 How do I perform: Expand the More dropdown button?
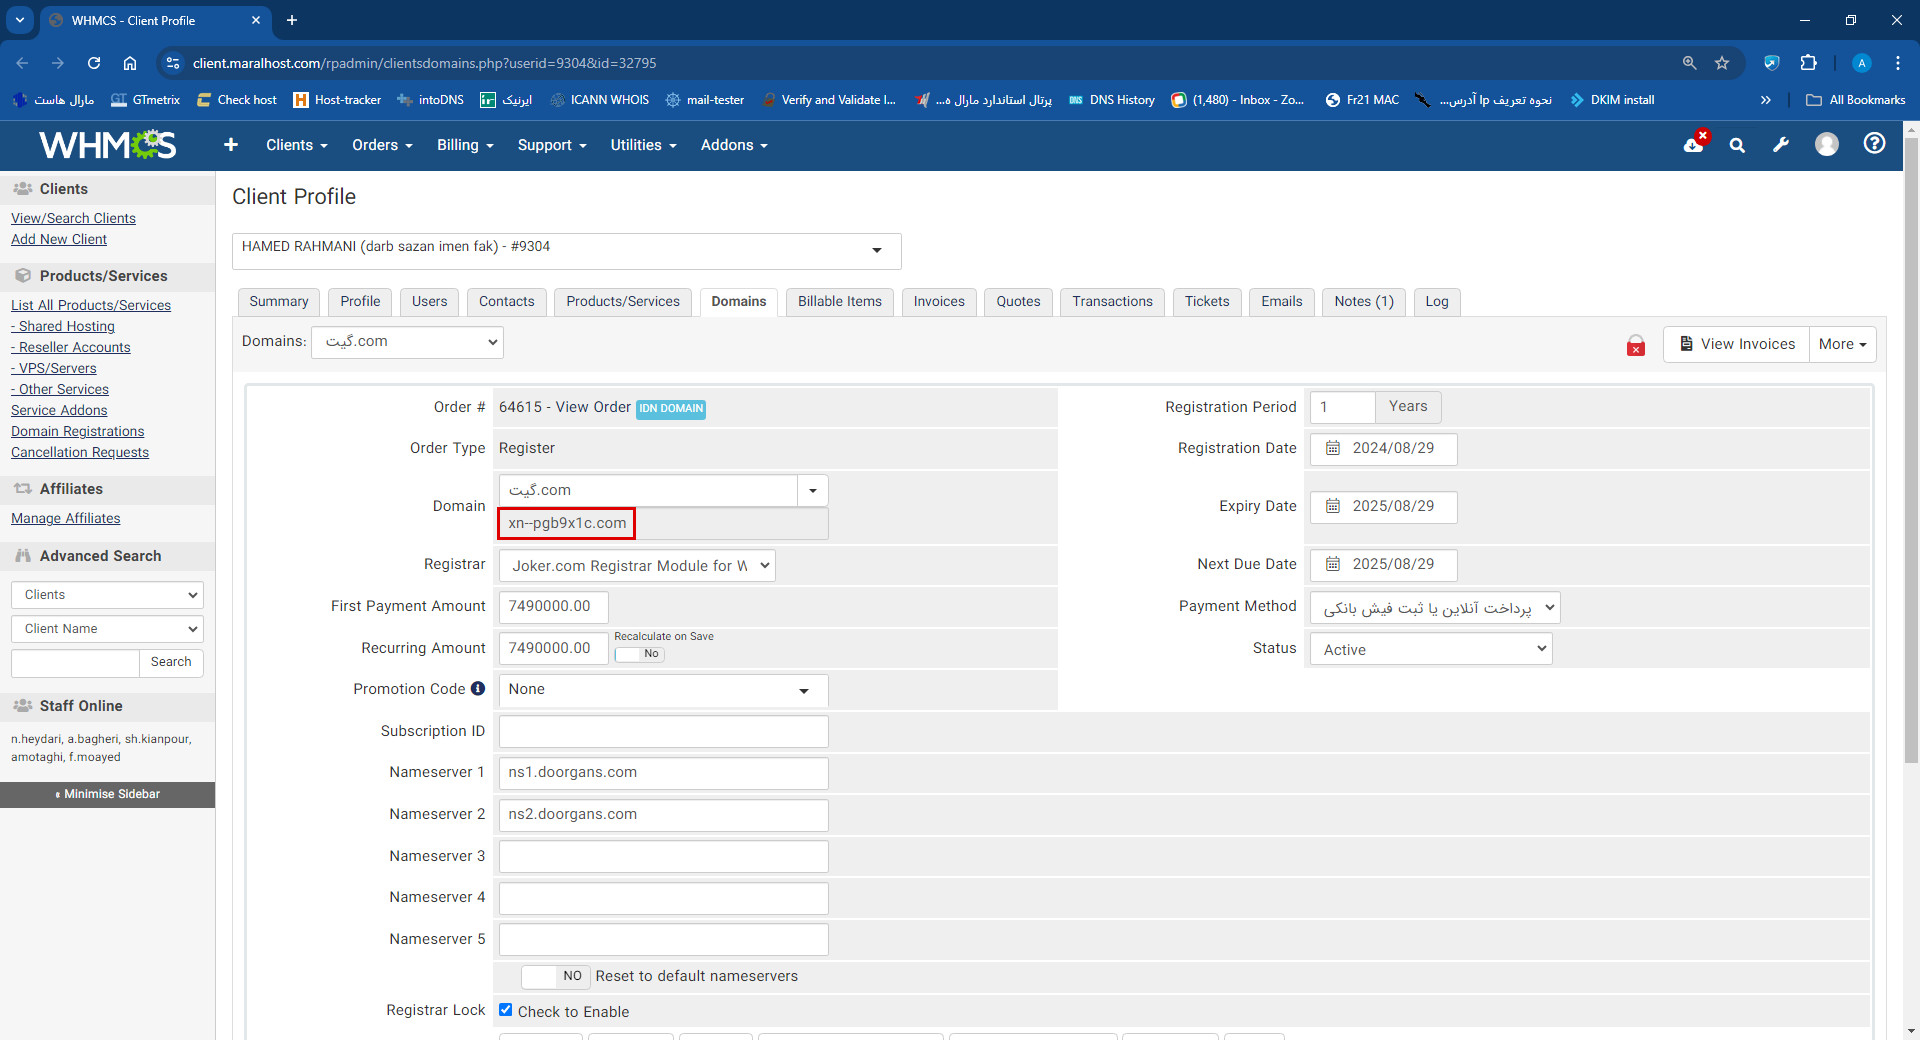coord(1842,344)
